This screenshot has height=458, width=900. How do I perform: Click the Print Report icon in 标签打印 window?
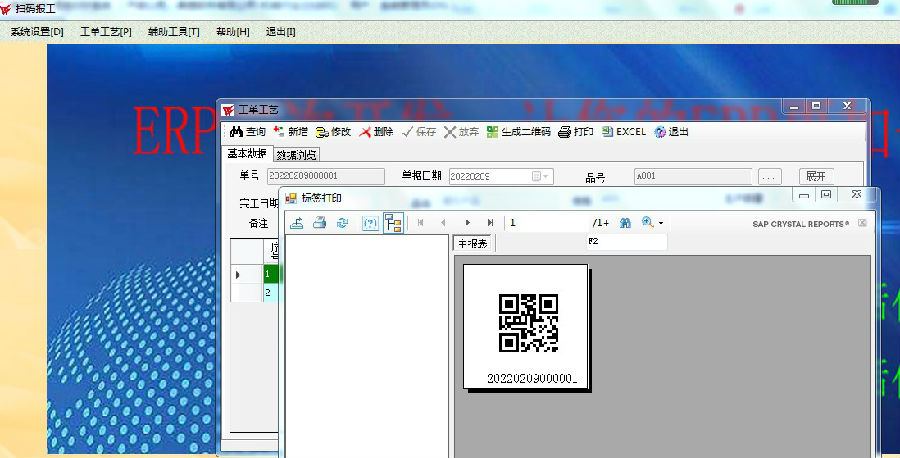[x=320, y=223]
